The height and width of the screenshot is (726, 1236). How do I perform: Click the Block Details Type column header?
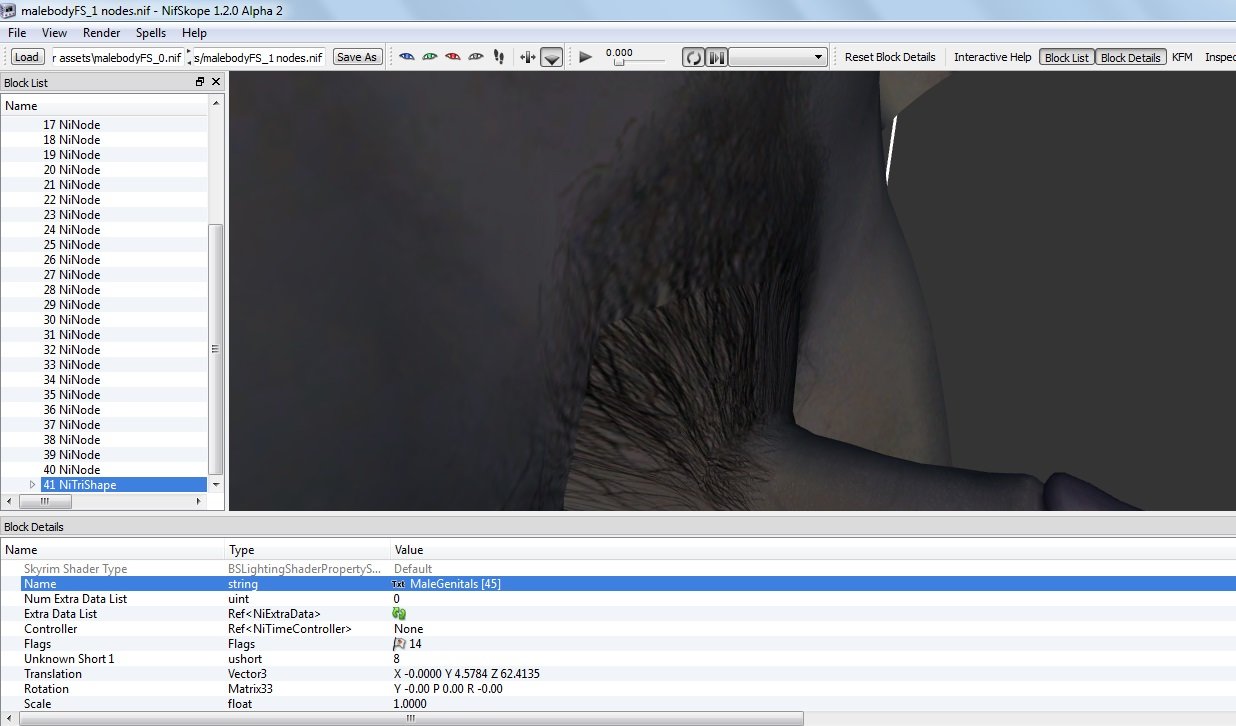[x=307, y=550]
